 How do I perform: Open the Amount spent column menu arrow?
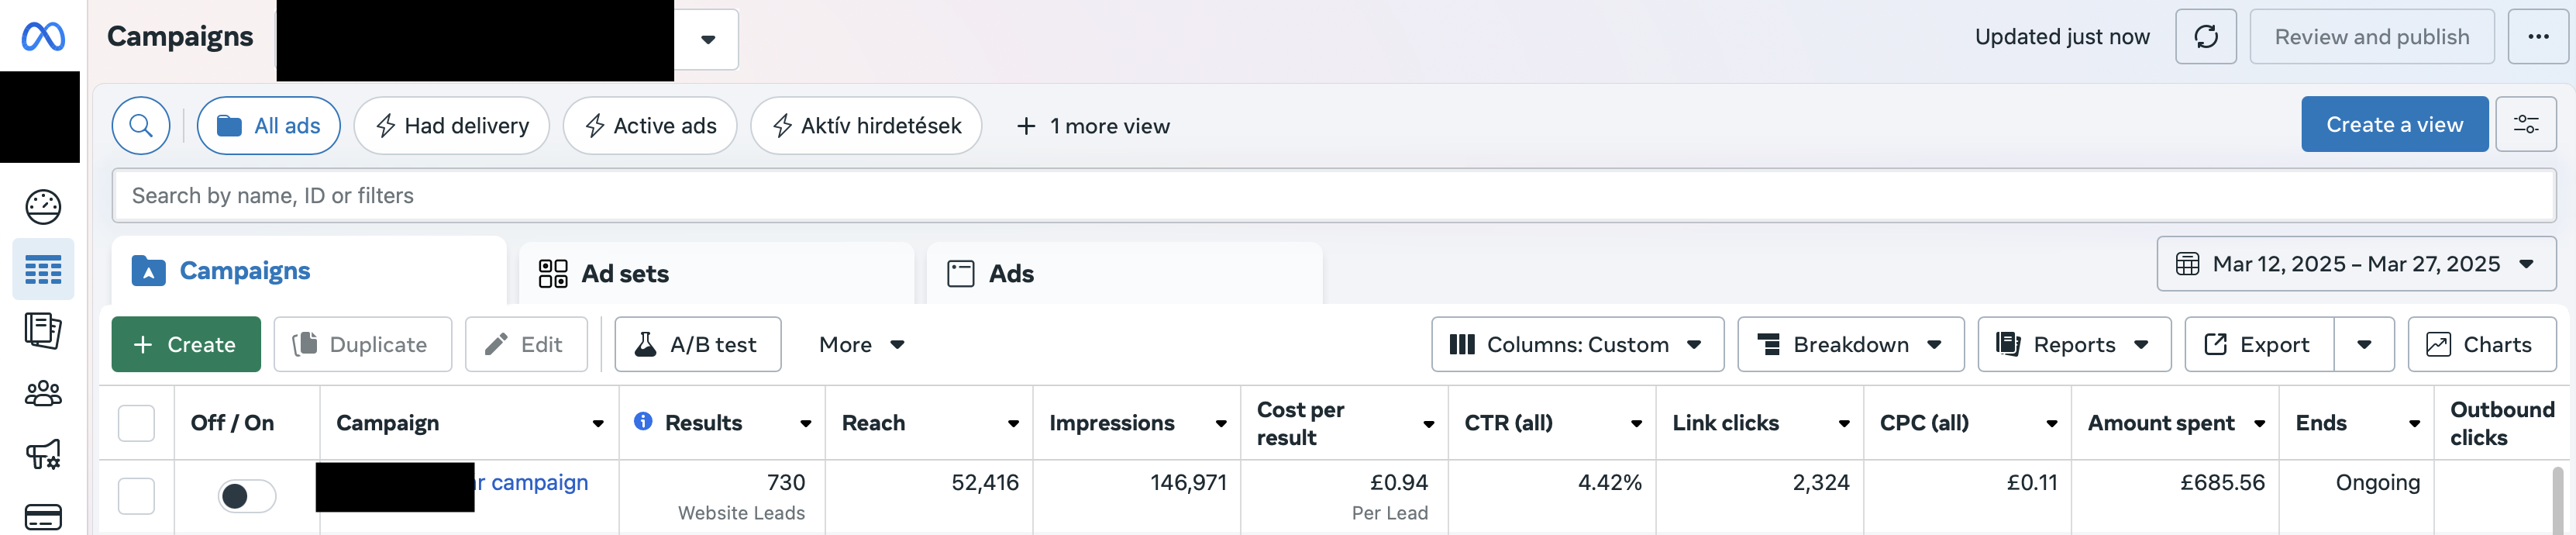click(2259, 424)
